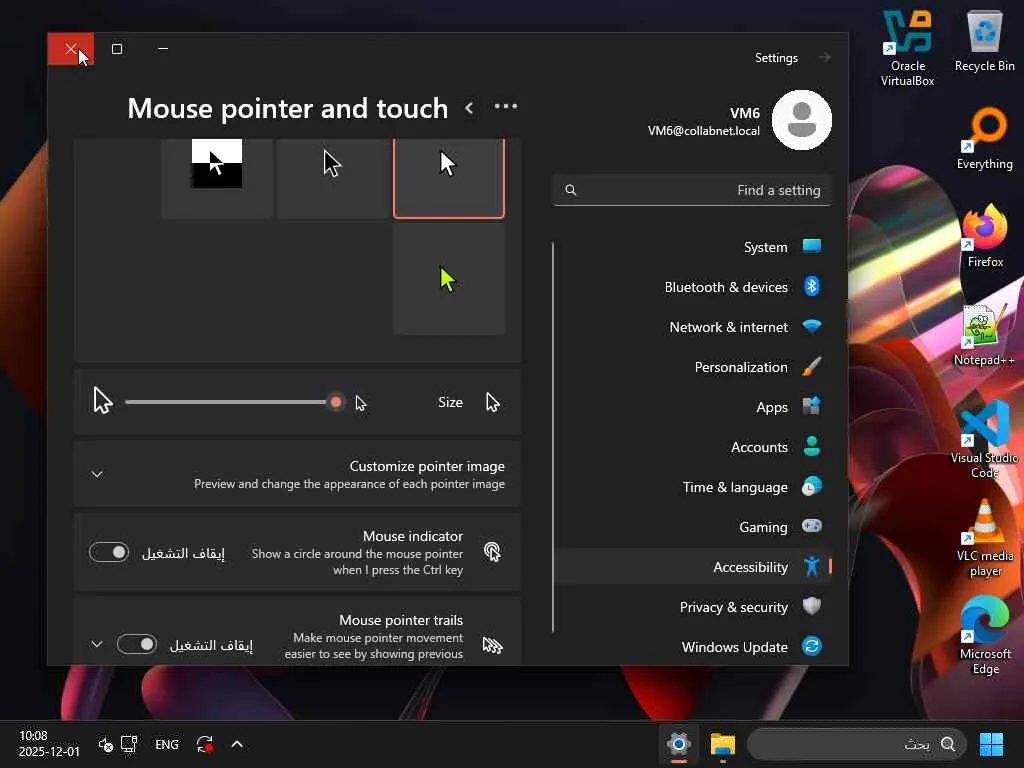Expand the Mouse pointer trails options

point(97,645)
